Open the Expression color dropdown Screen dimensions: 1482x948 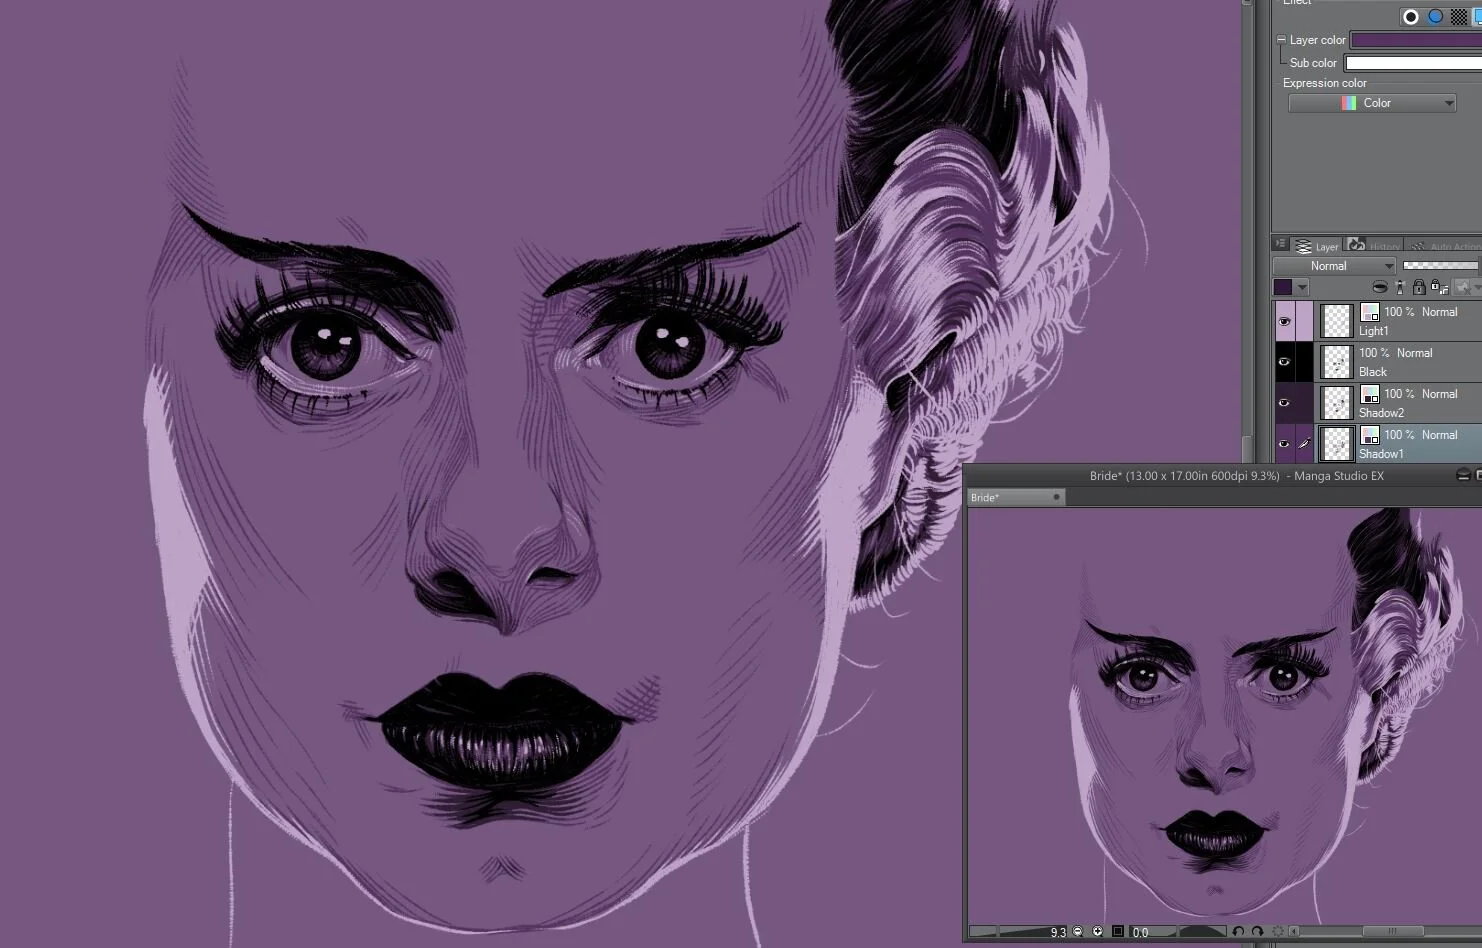click(x=1372, y=103)
